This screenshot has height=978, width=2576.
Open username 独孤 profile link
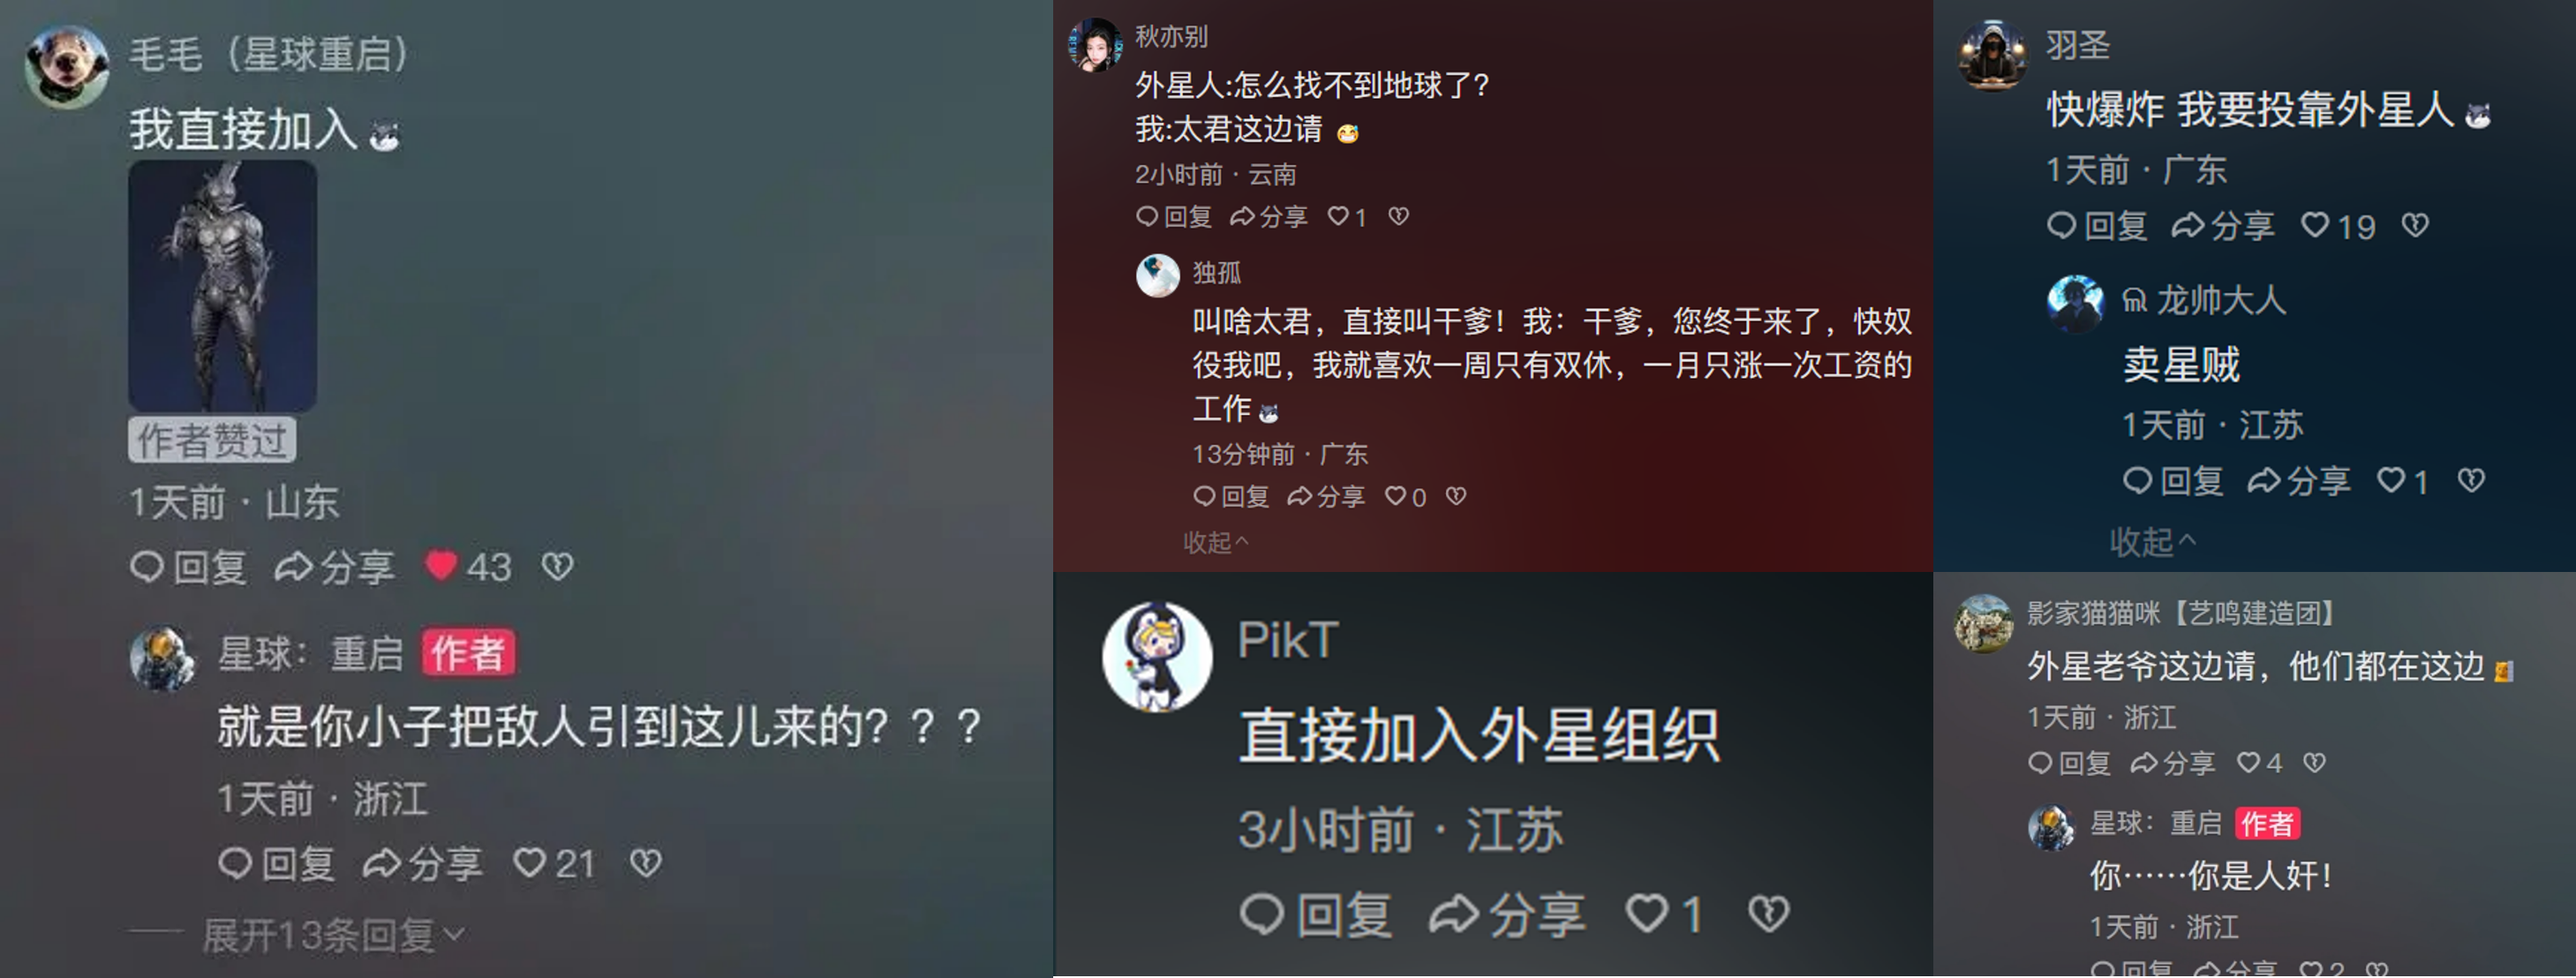1217,273
